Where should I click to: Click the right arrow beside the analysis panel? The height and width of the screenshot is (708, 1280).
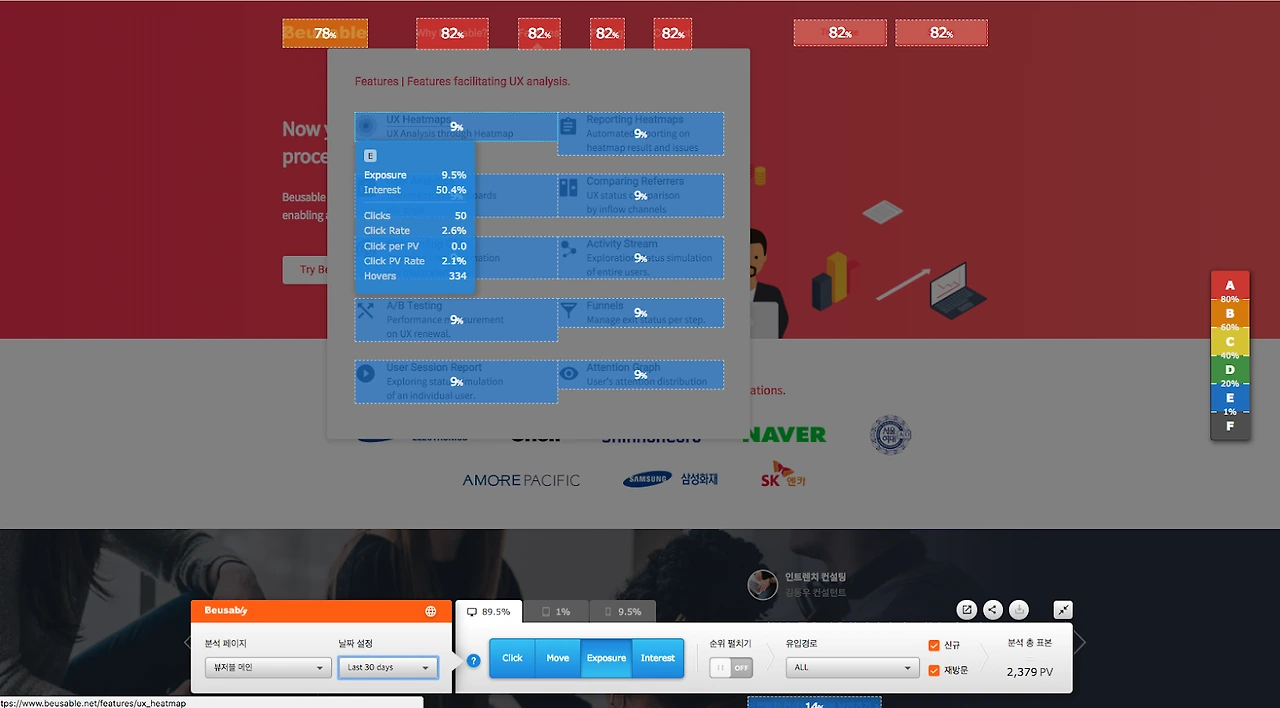(x=1080, y=643)
